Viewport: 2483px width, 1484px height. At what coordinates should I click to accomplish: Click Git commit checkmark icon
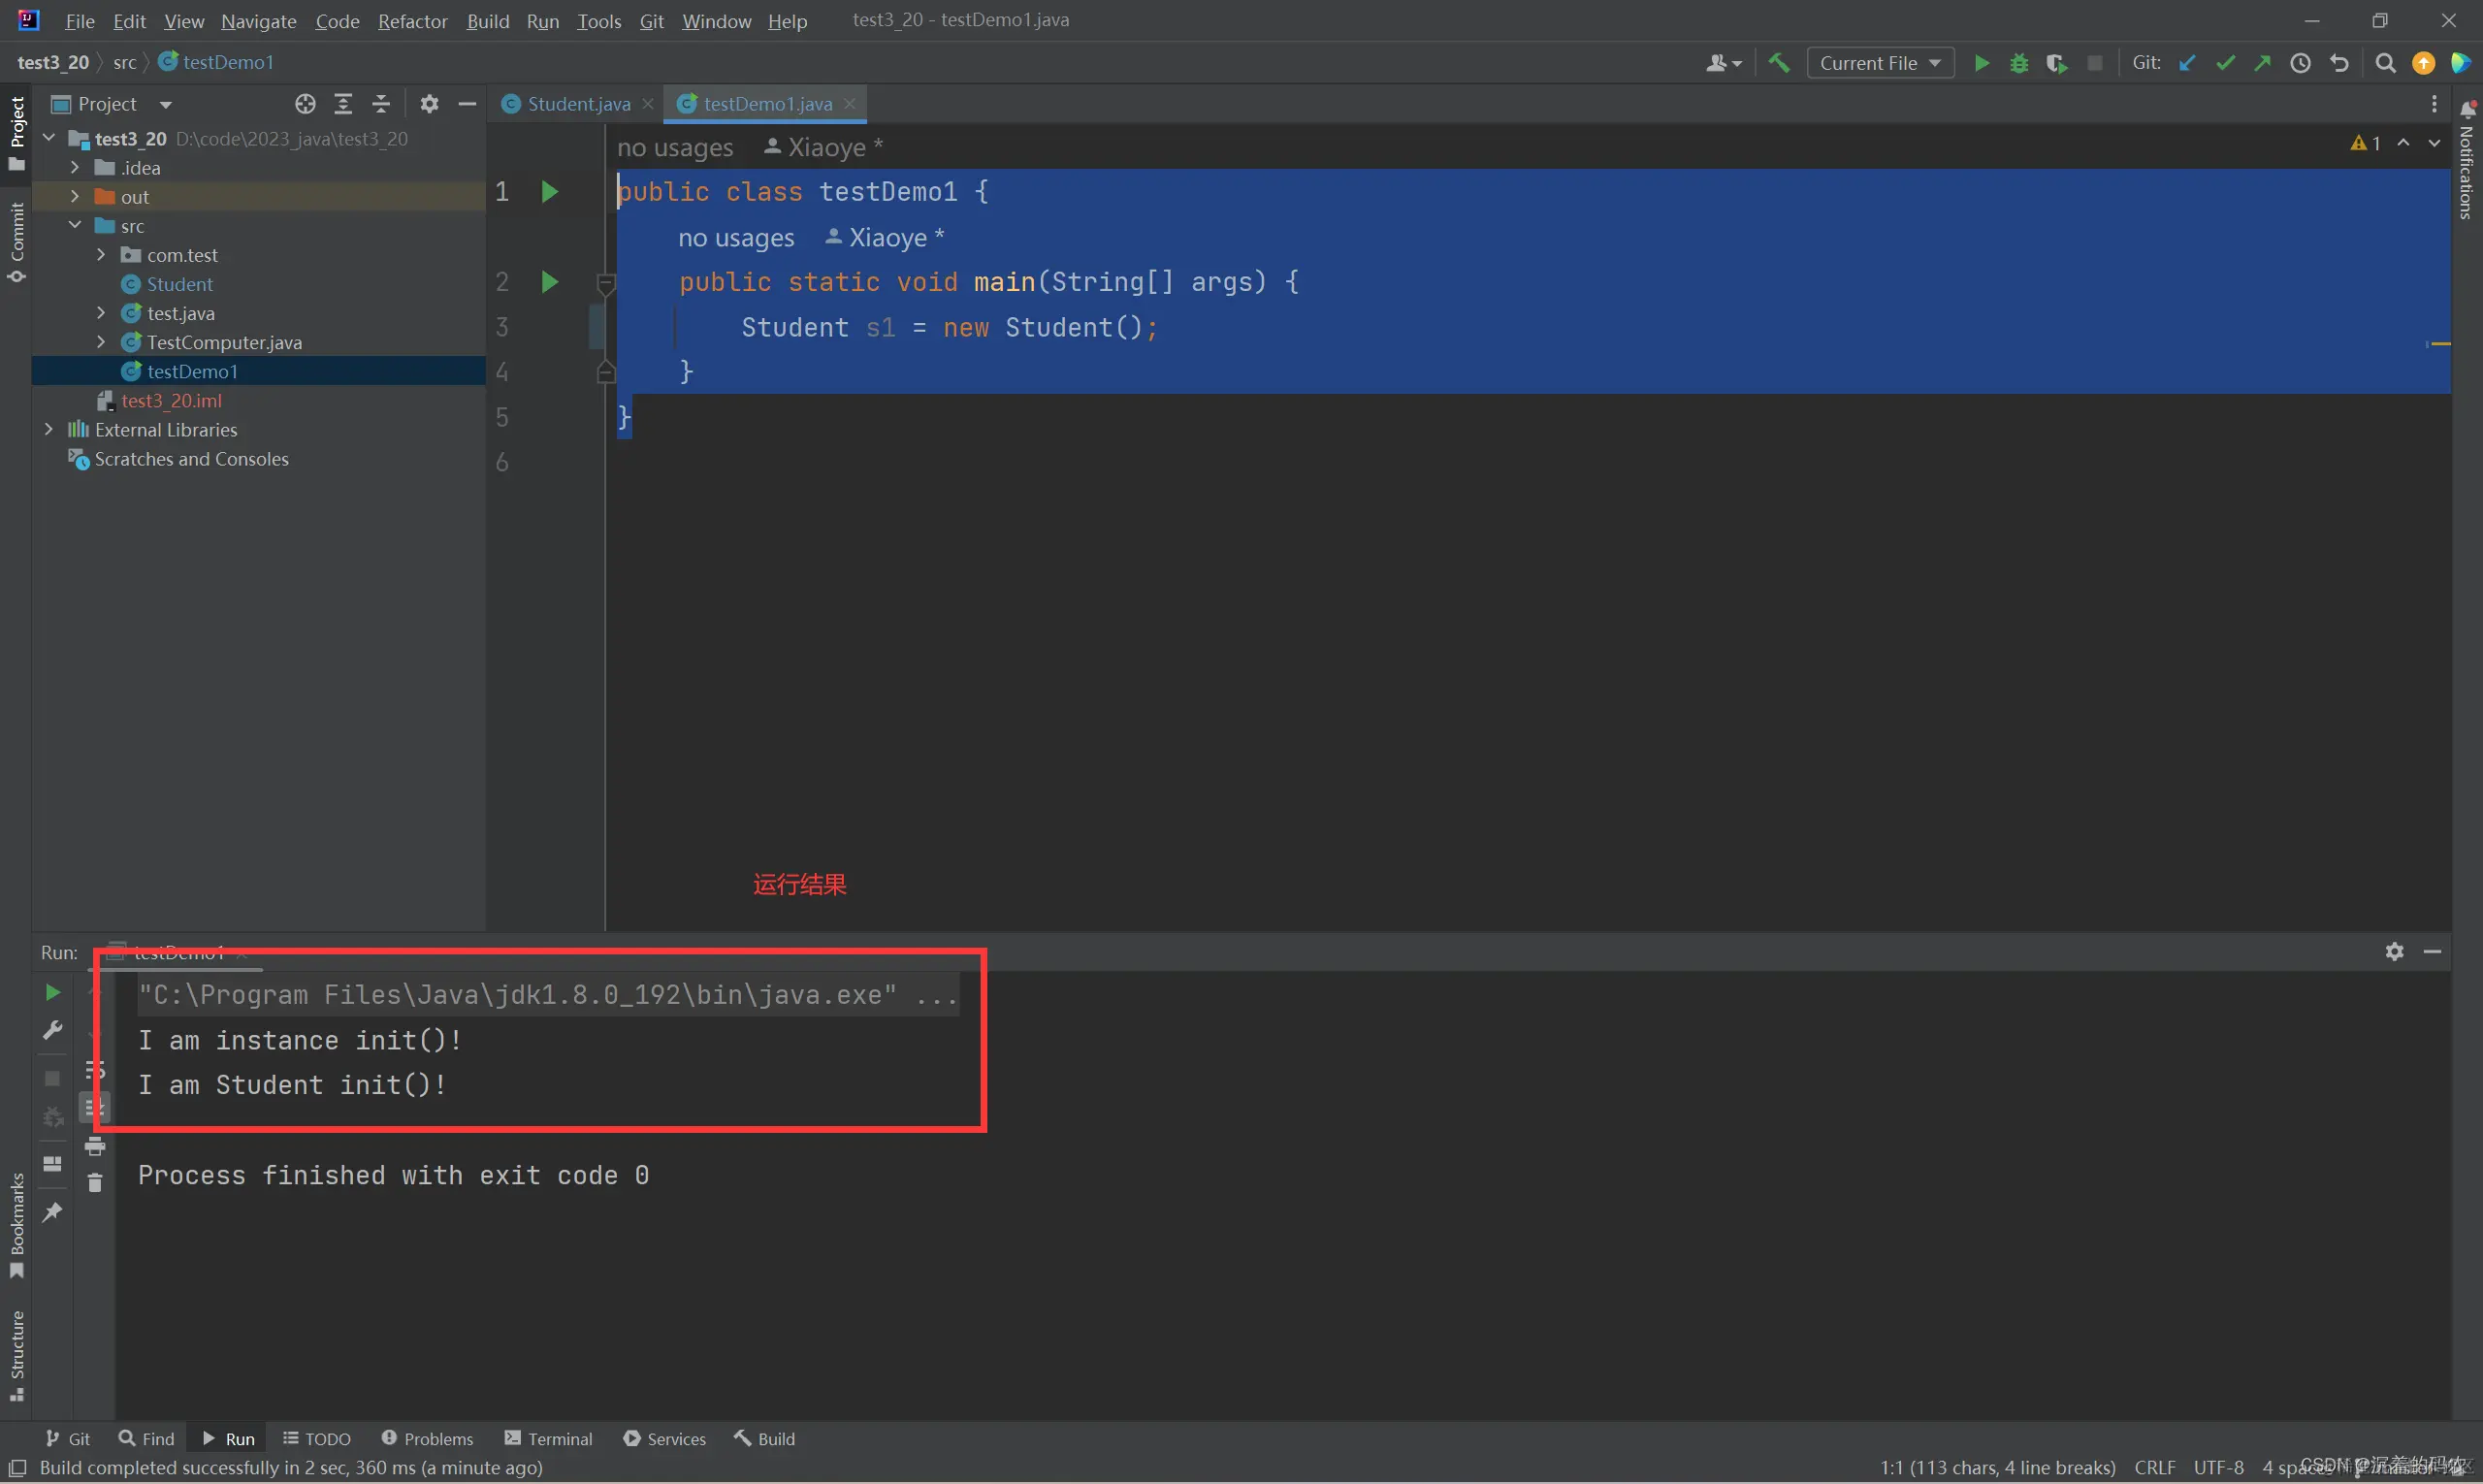coord(2225,63)
